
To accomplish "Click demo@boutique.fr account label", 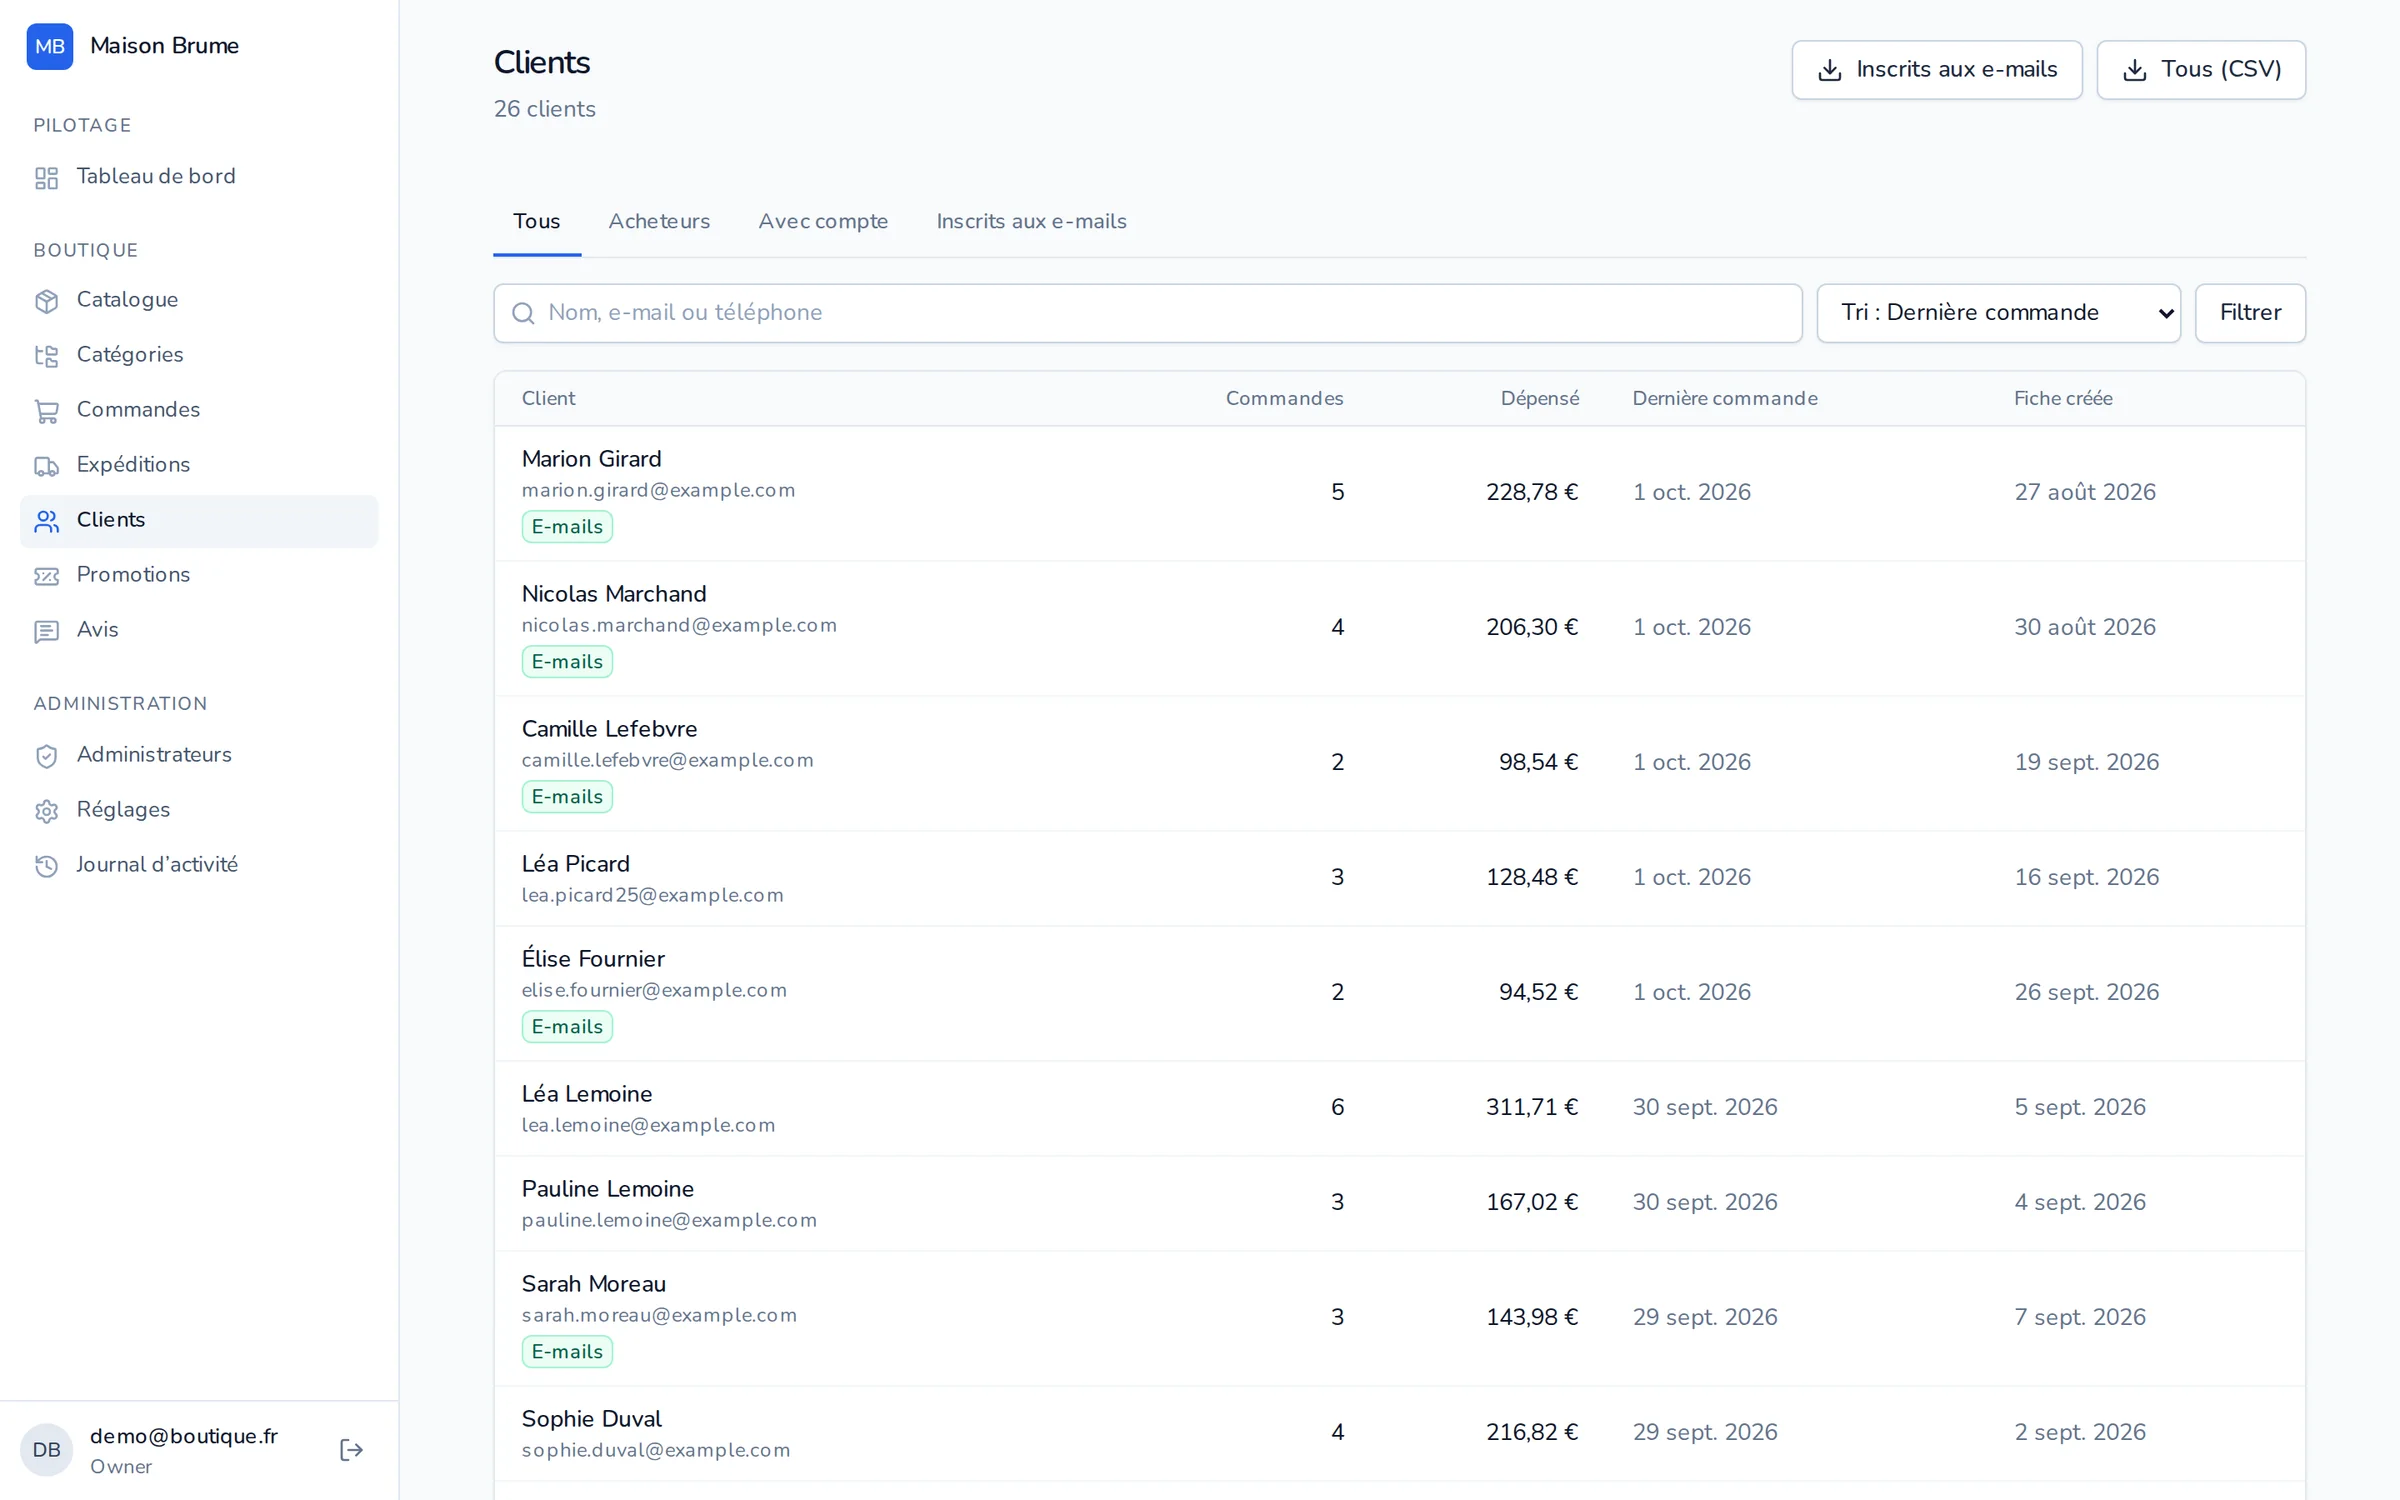I will pos(184,1437).
